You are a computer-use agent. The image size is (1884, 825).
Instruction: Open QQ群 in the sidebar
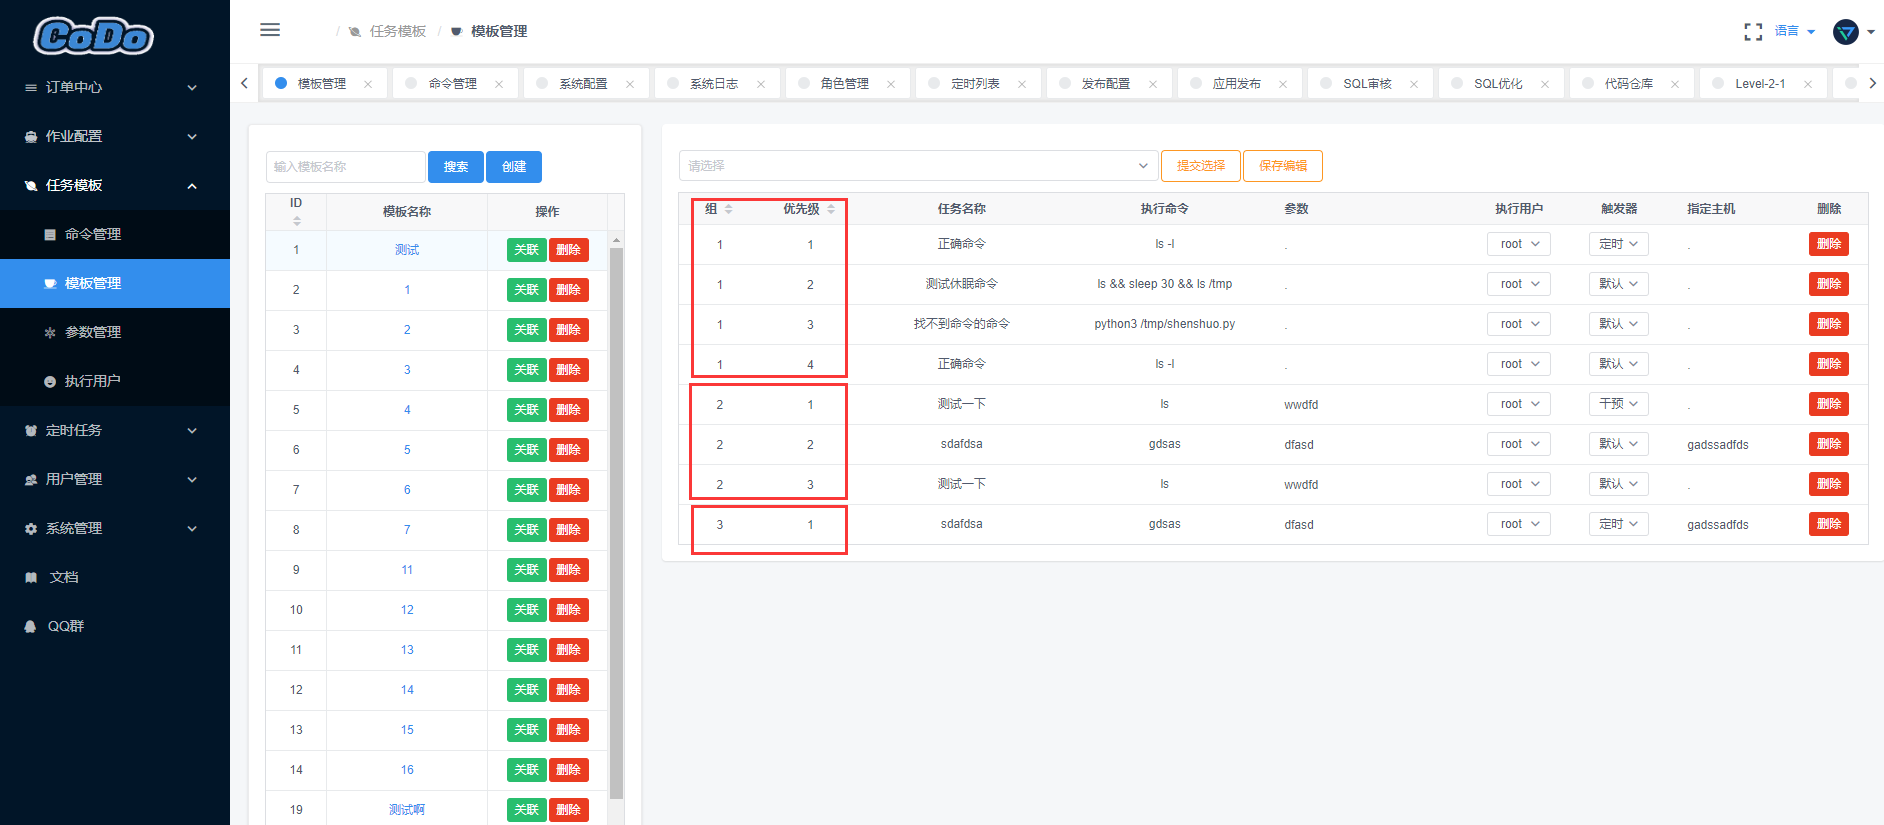click(115, 626)
